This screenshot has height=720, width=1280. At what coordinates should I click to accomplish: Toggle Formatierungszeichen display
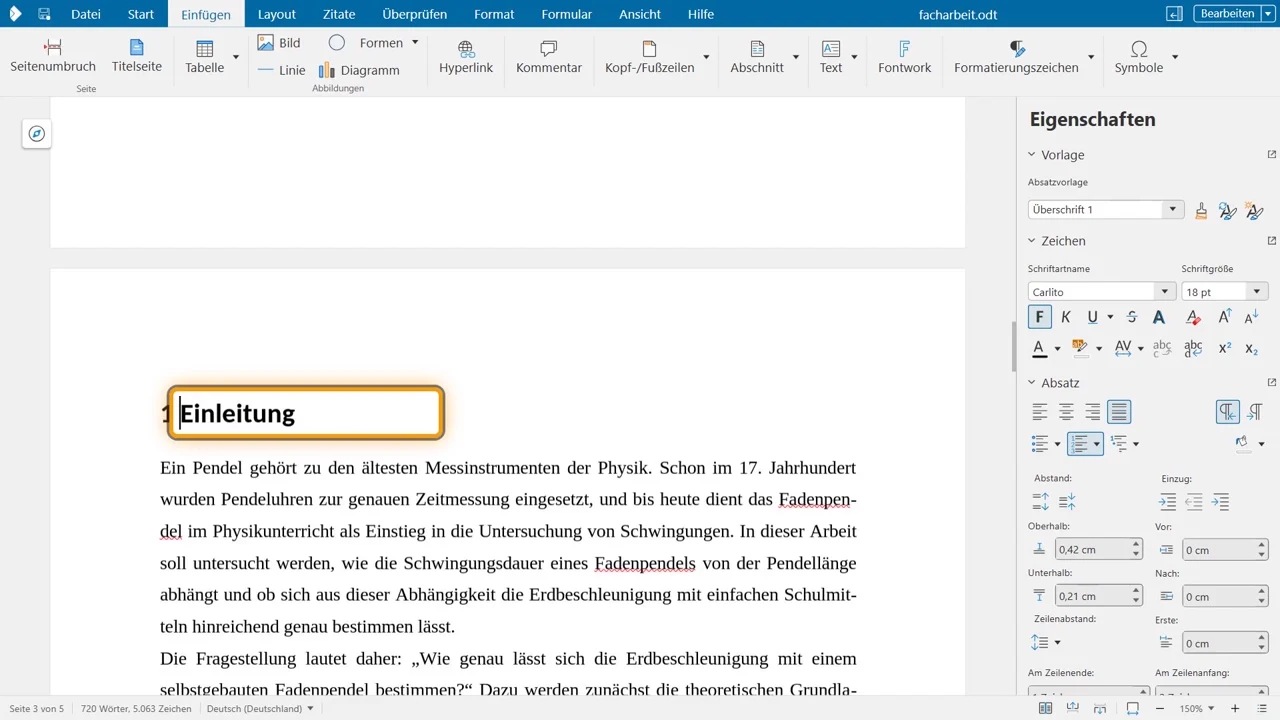tap(1016, 57)
